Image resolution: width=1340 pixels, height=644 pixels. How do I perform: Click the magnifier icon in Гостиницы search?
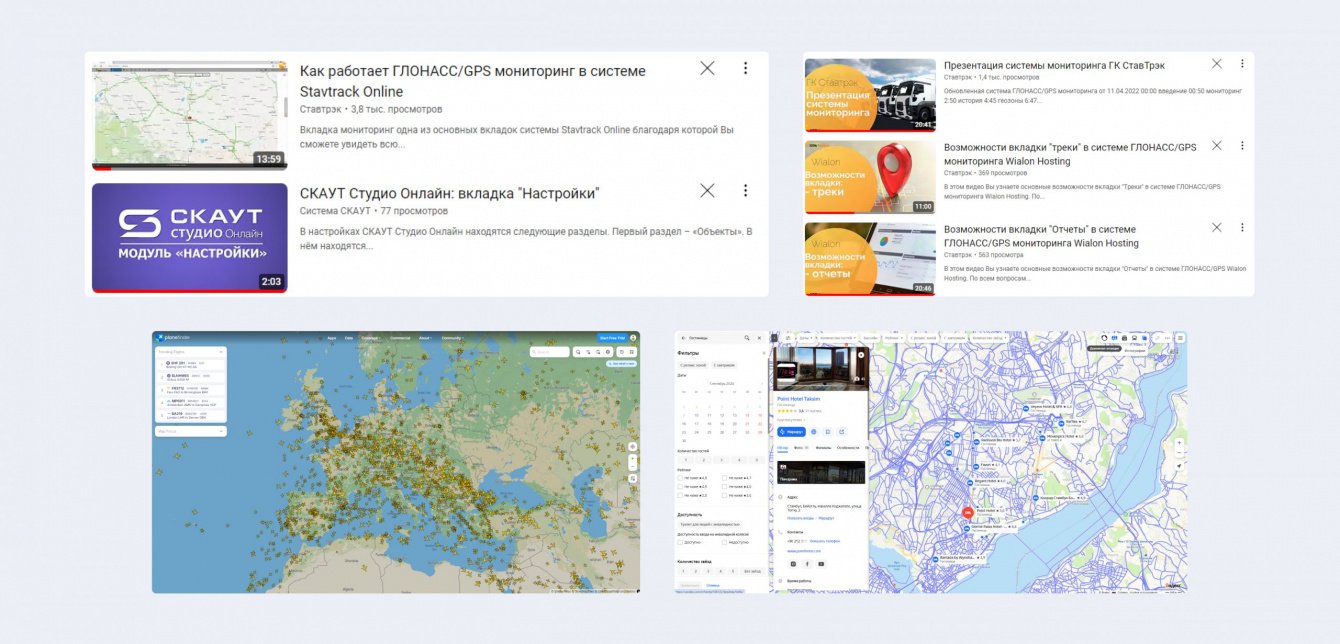(x=747, y=338)
